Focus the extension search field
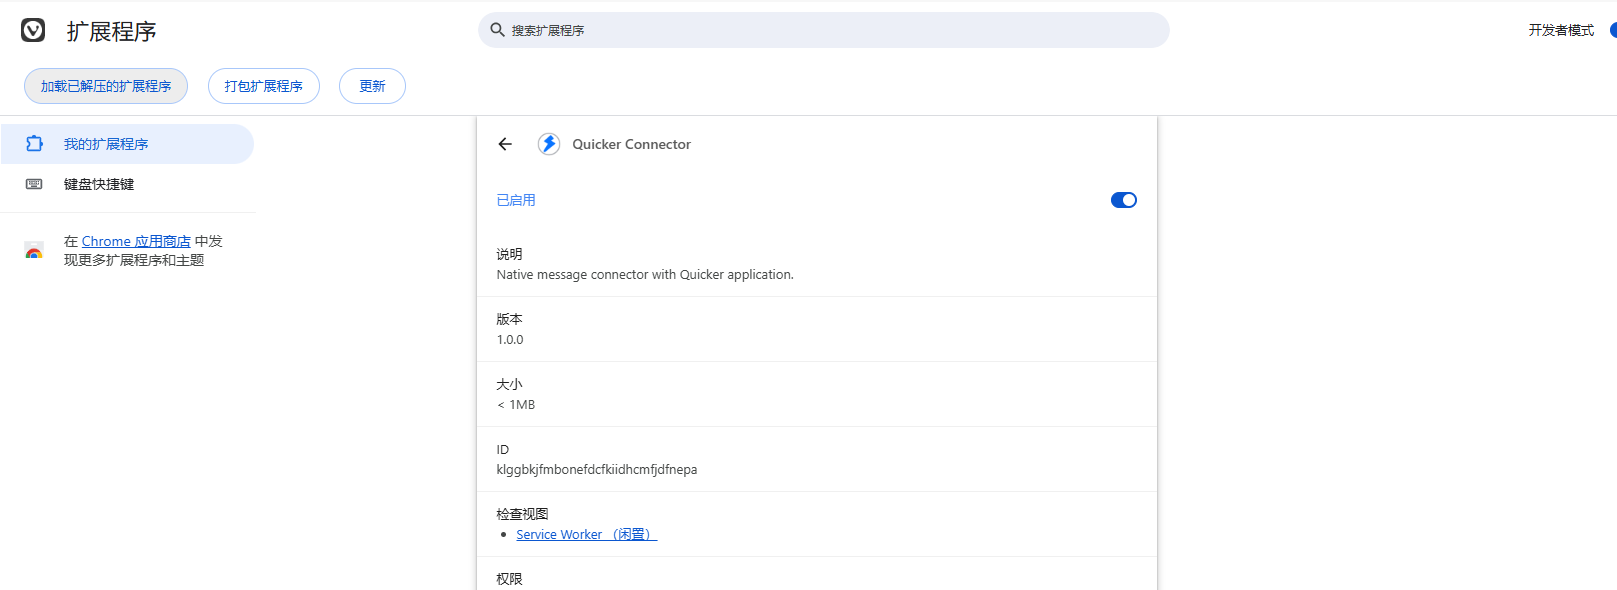The width and height of the screenshot is (1617, 590). coord(823,30)
